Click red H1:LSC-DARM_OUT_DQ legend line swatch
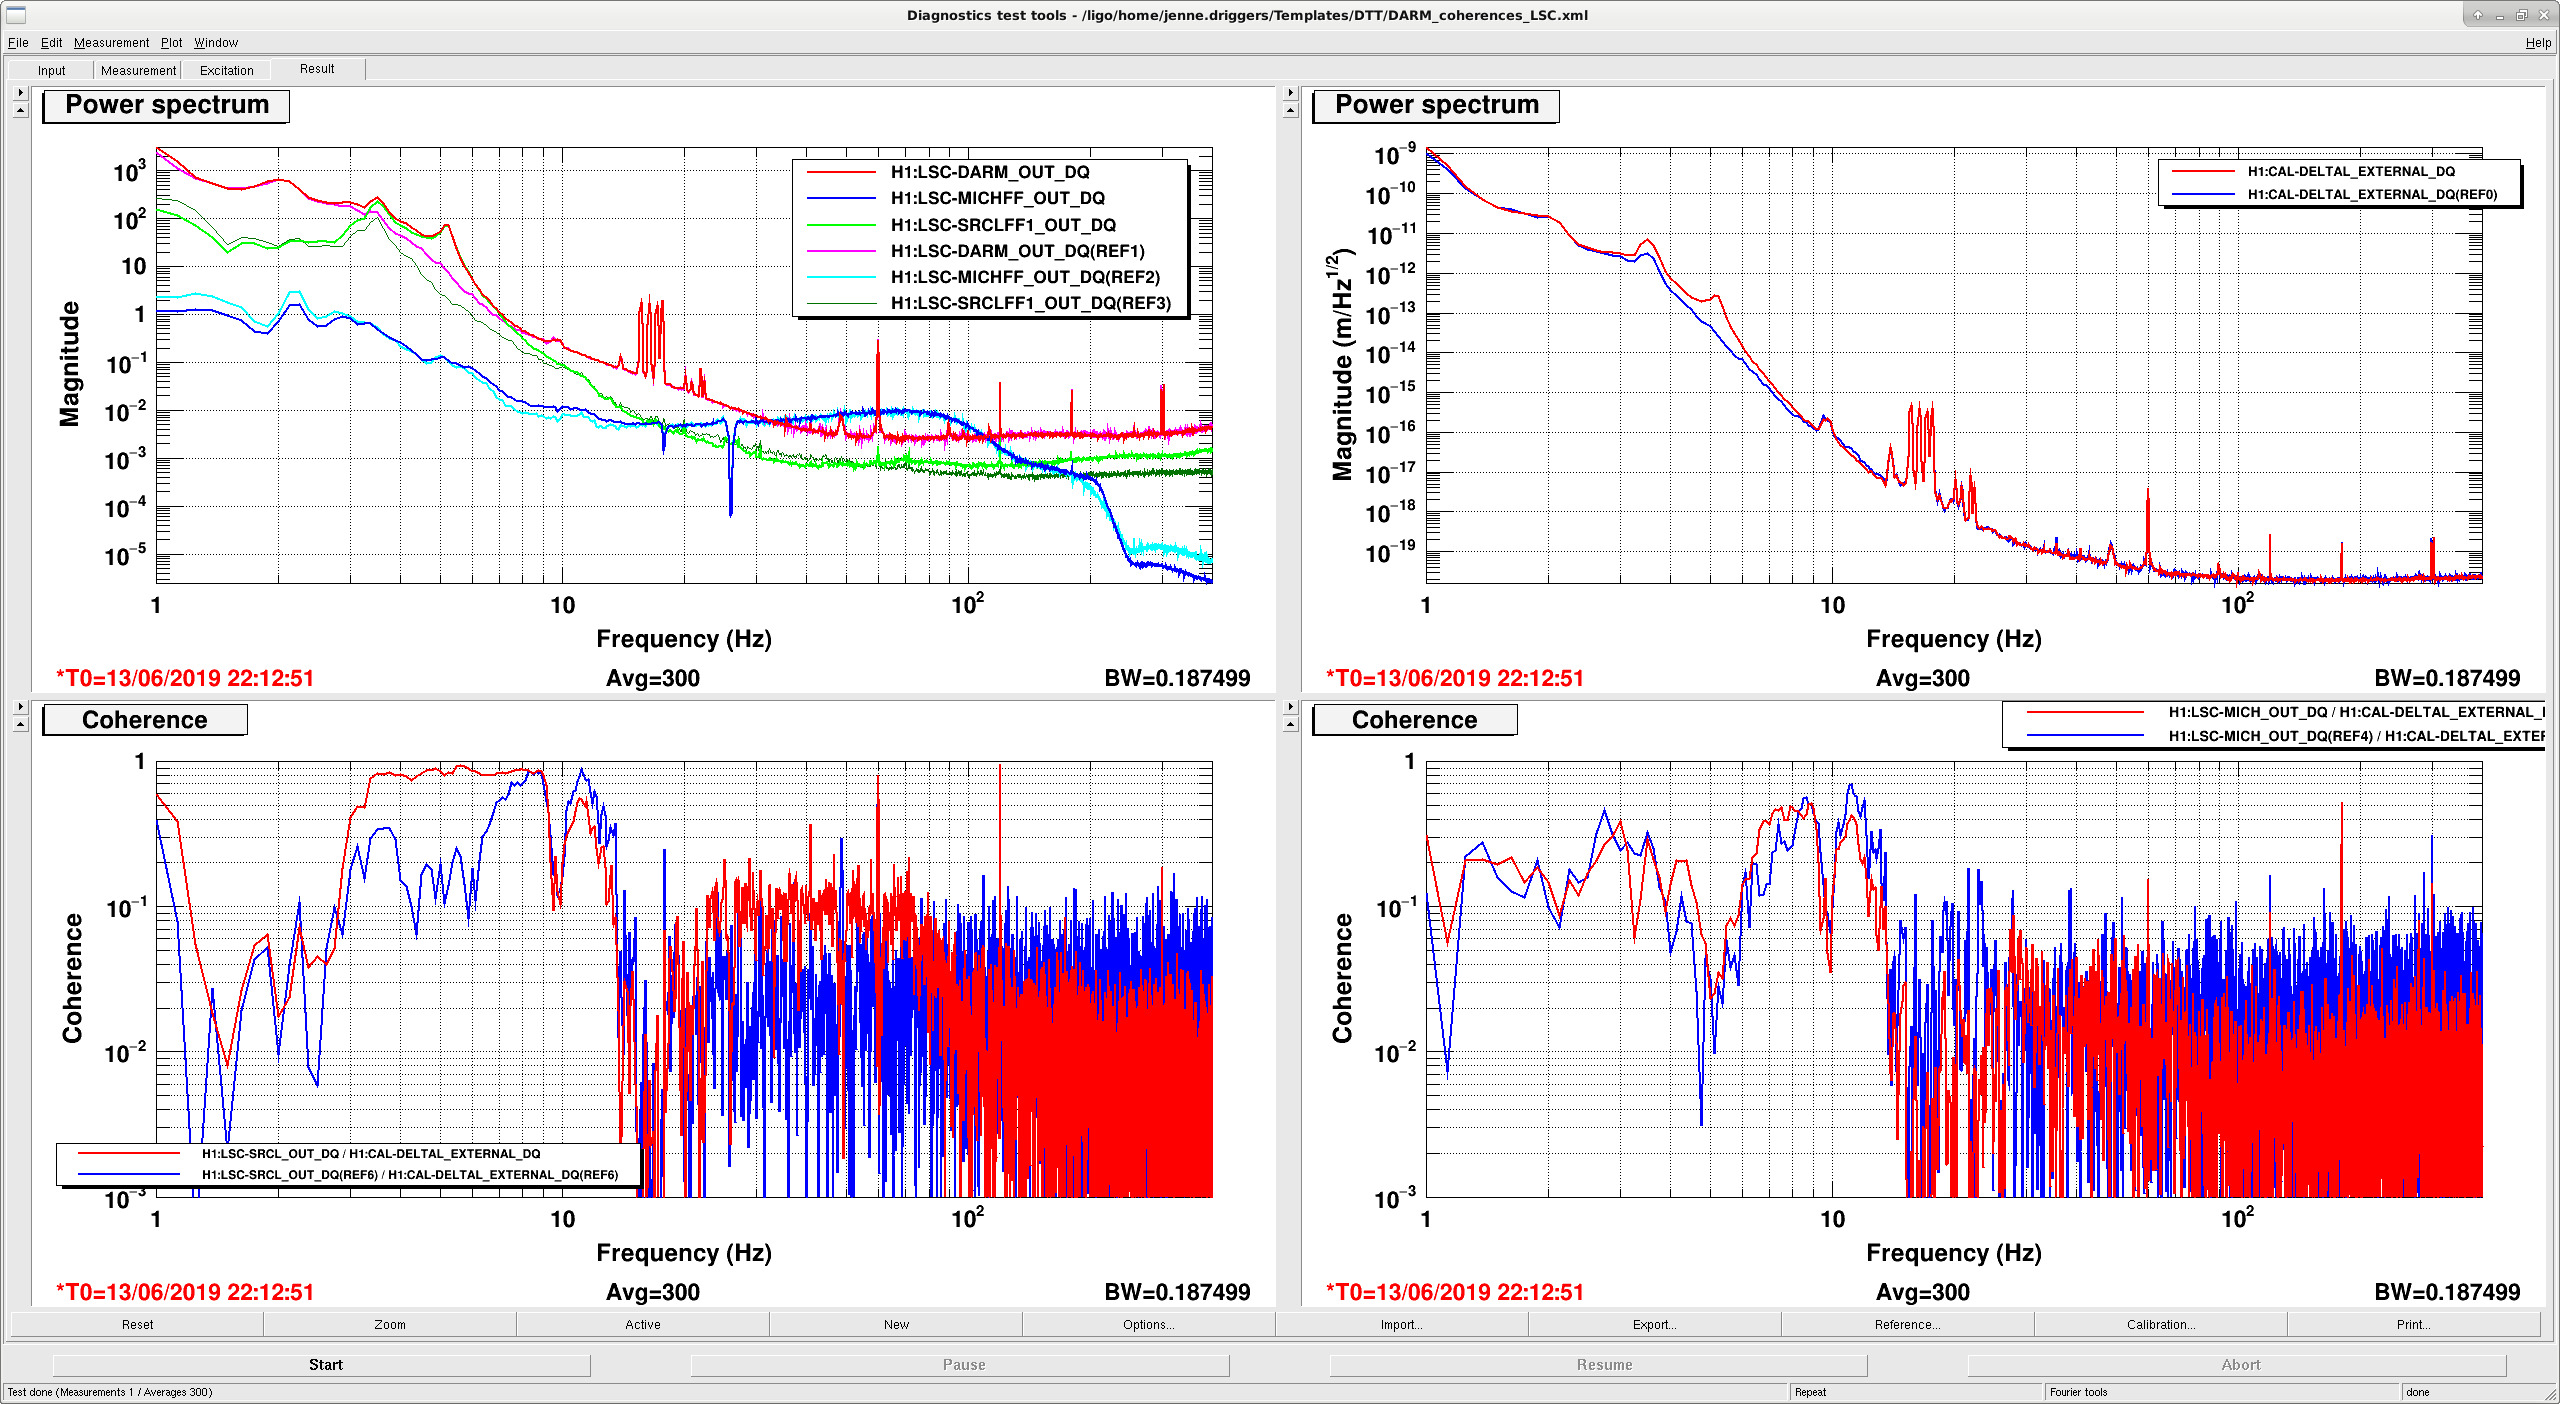 tap(841, 172)
